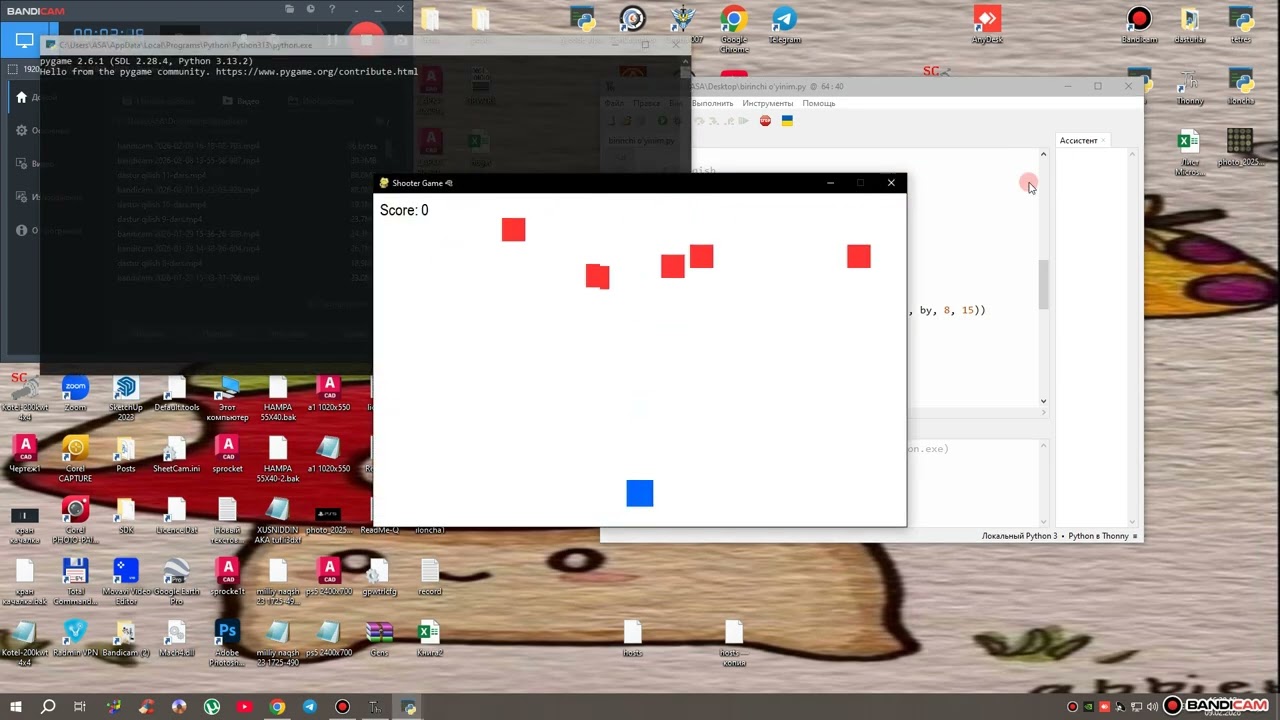Image resolution: width=1280 pixels, height=720 pixels.
Task: Open the Zoom desktop shortcut
Action: [75, 394]
